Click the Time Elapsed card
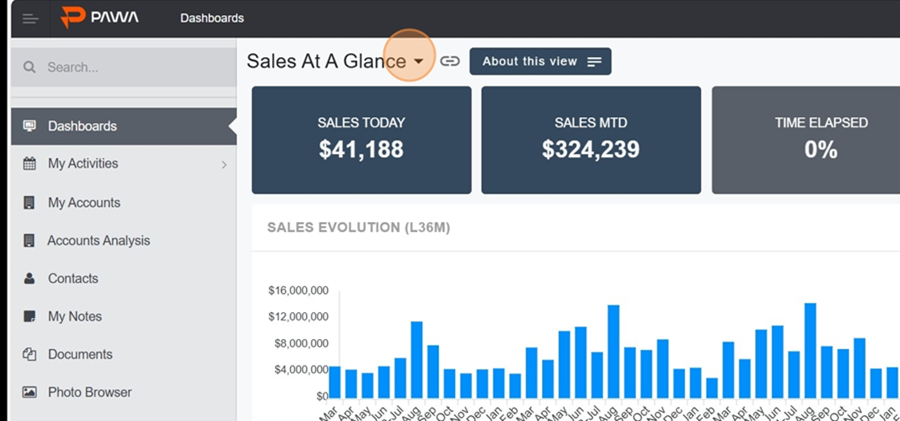 (x=805, y=139)
